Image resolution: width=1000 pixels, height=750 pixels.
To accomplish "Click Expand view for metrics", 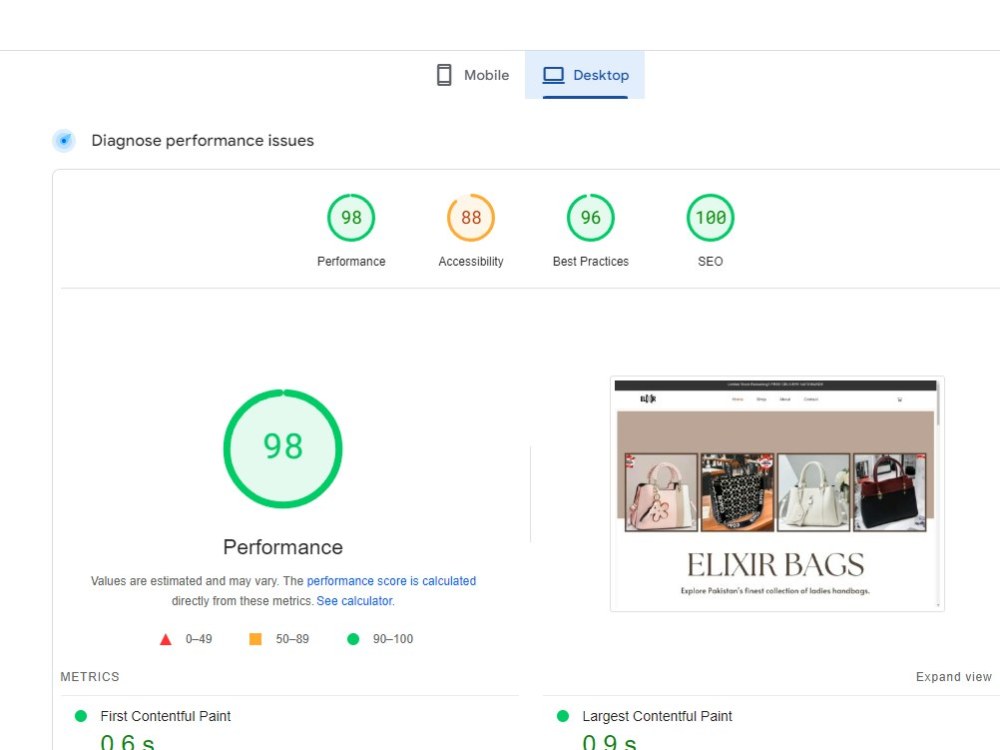I will [953, 677].
